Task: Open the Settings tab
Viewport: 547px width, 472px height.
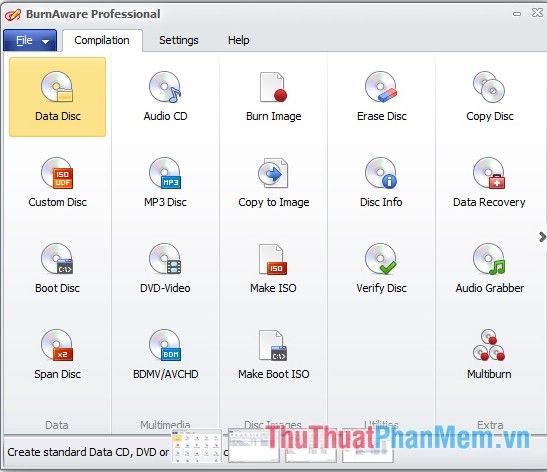Action: pos(179,40)
